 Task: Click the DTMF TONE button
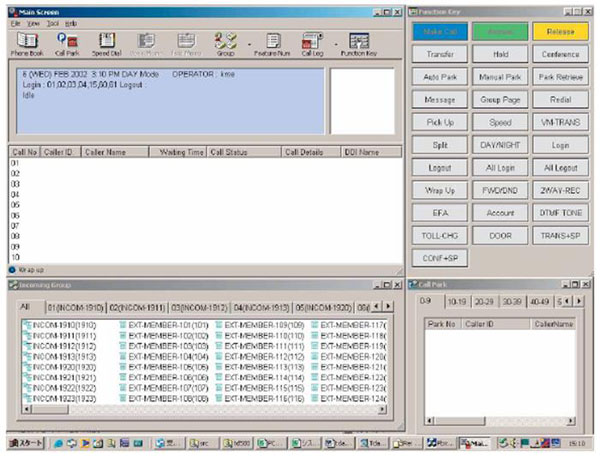pos(561,213)
